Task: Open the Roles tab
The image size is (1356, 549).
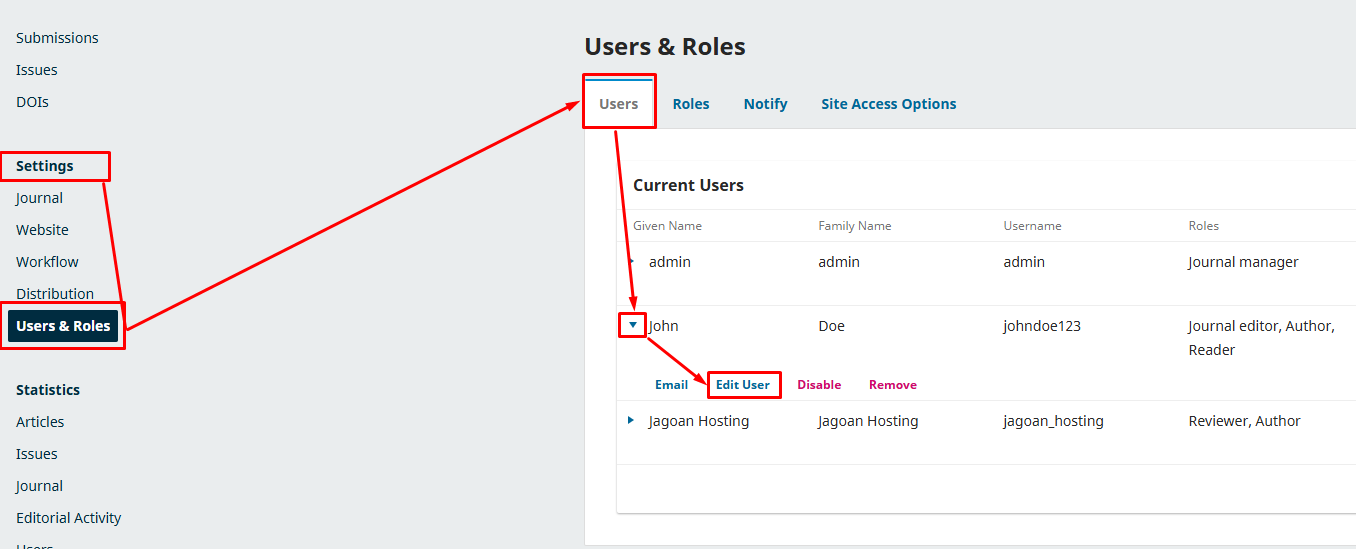Action: coord(691,104)
